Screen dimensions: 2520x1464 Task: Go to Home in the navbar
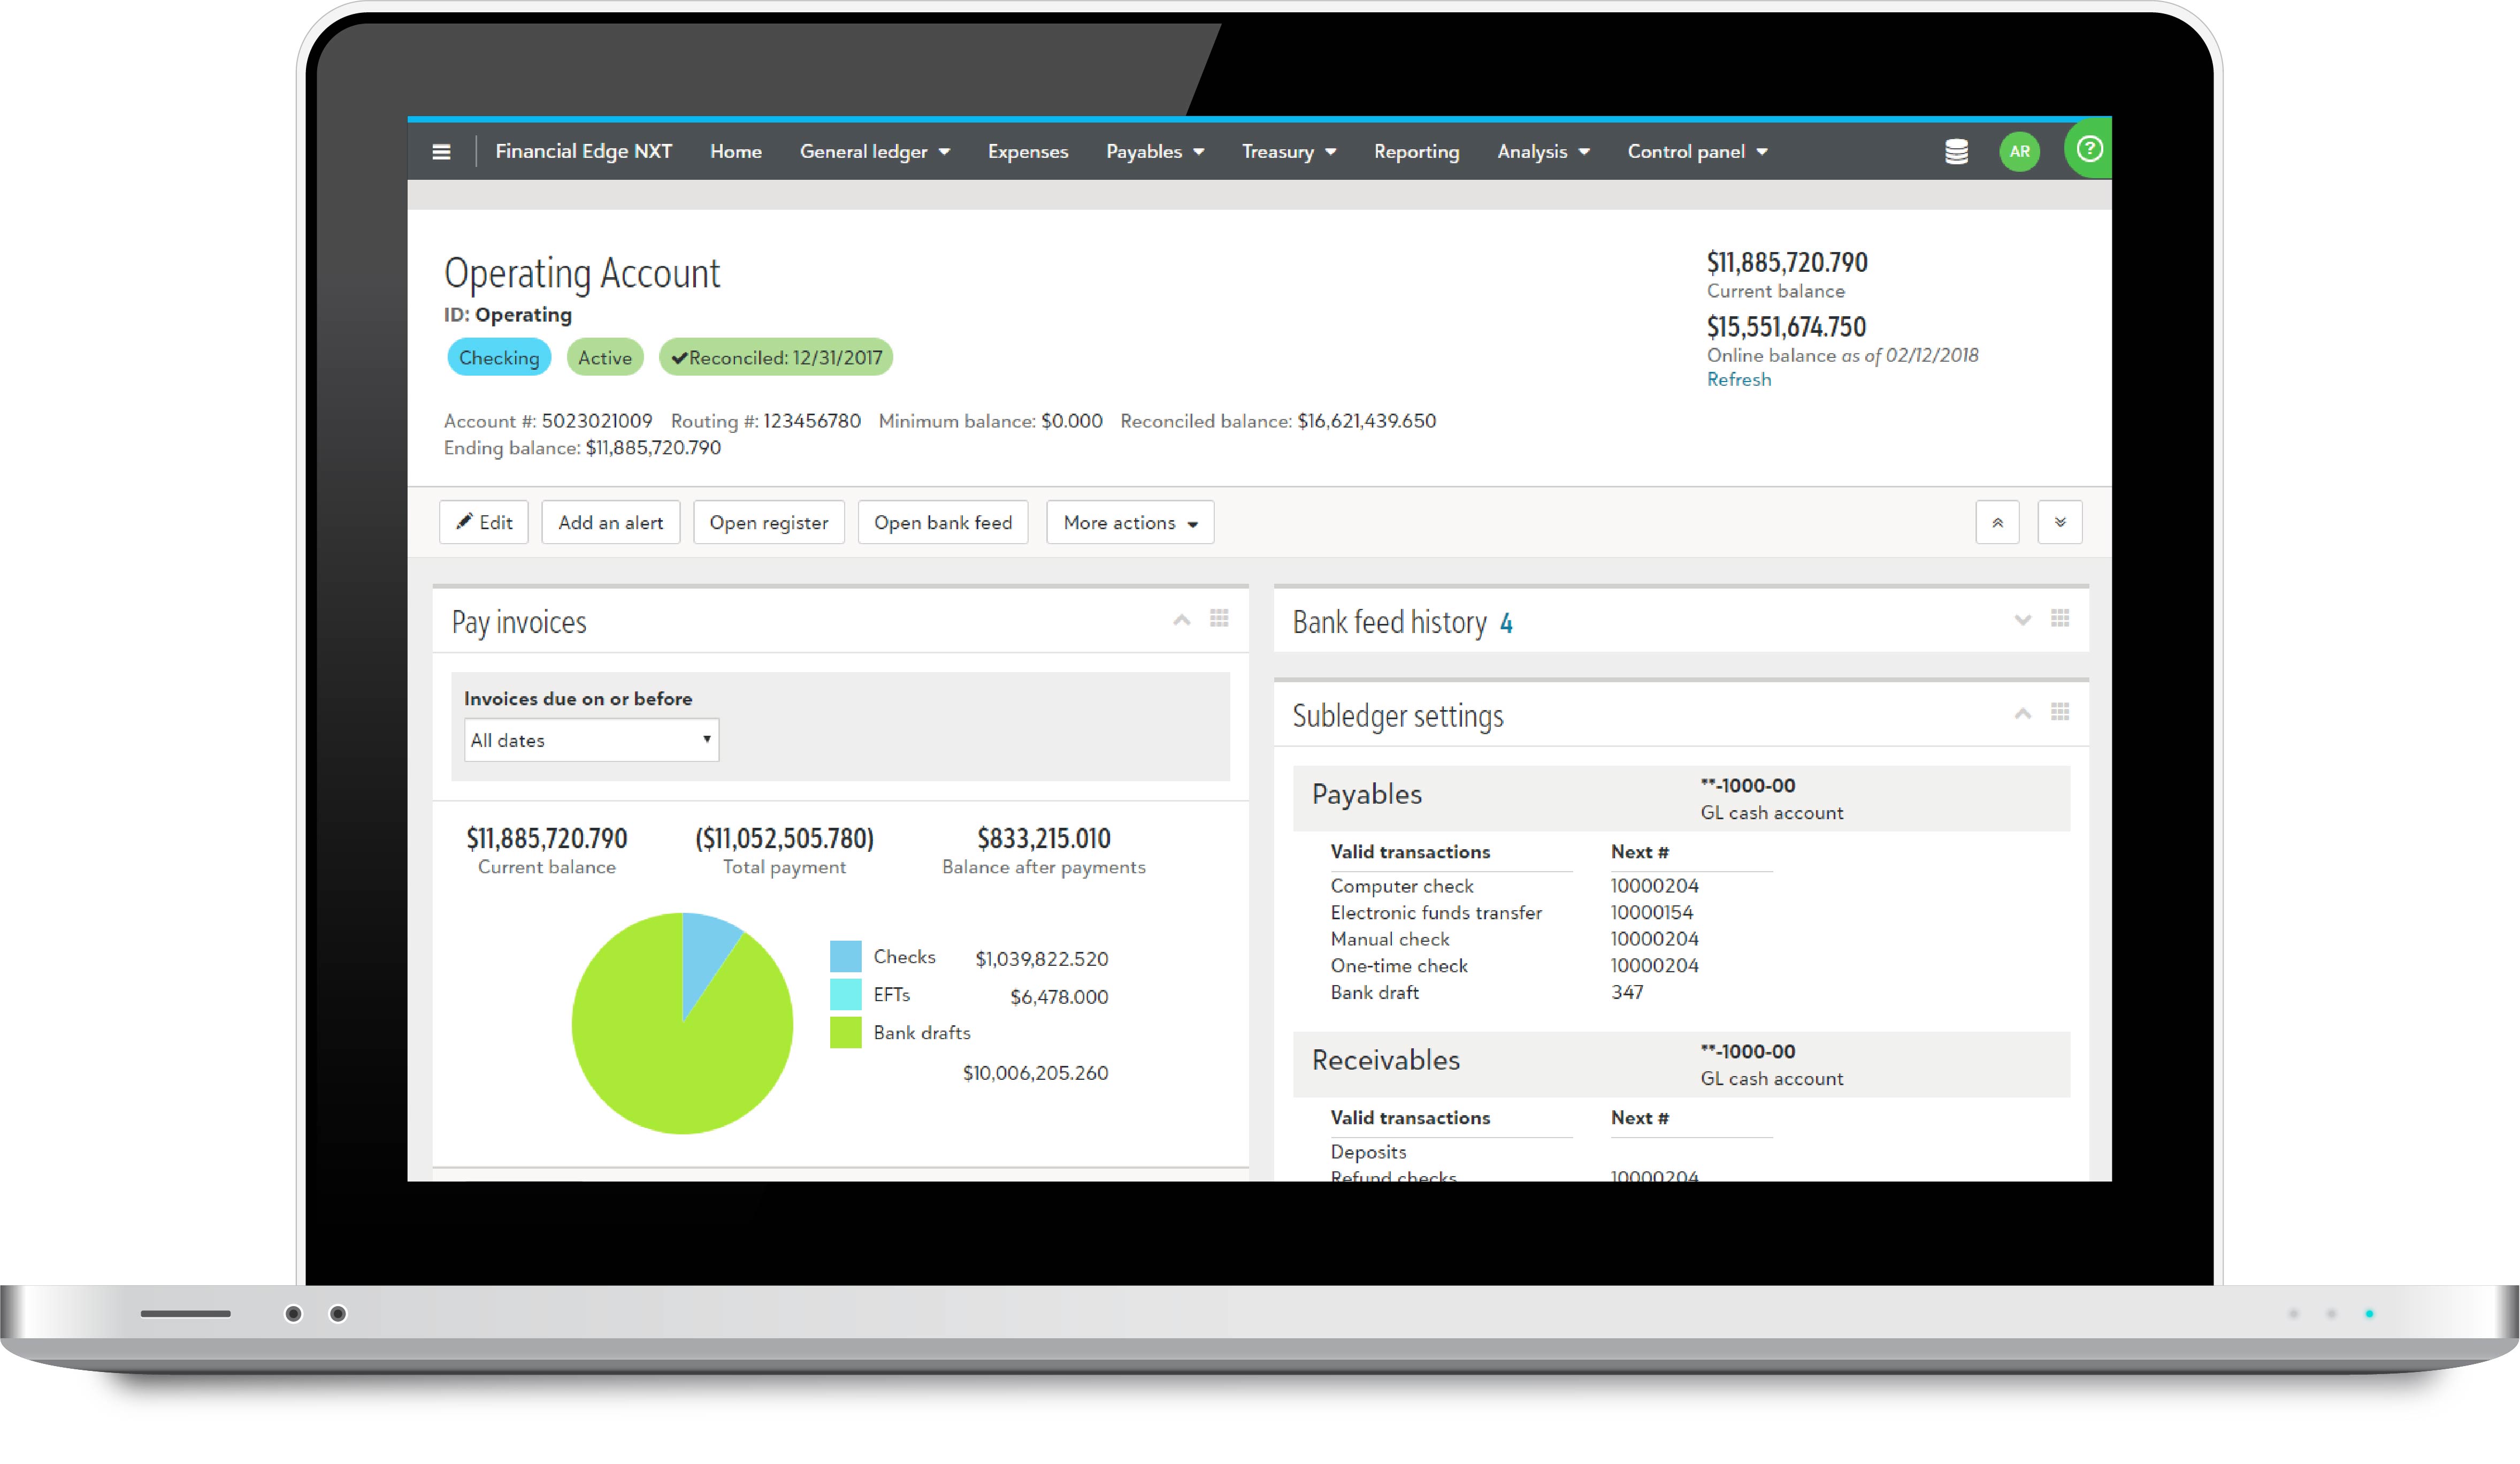[x=736, y=152]
